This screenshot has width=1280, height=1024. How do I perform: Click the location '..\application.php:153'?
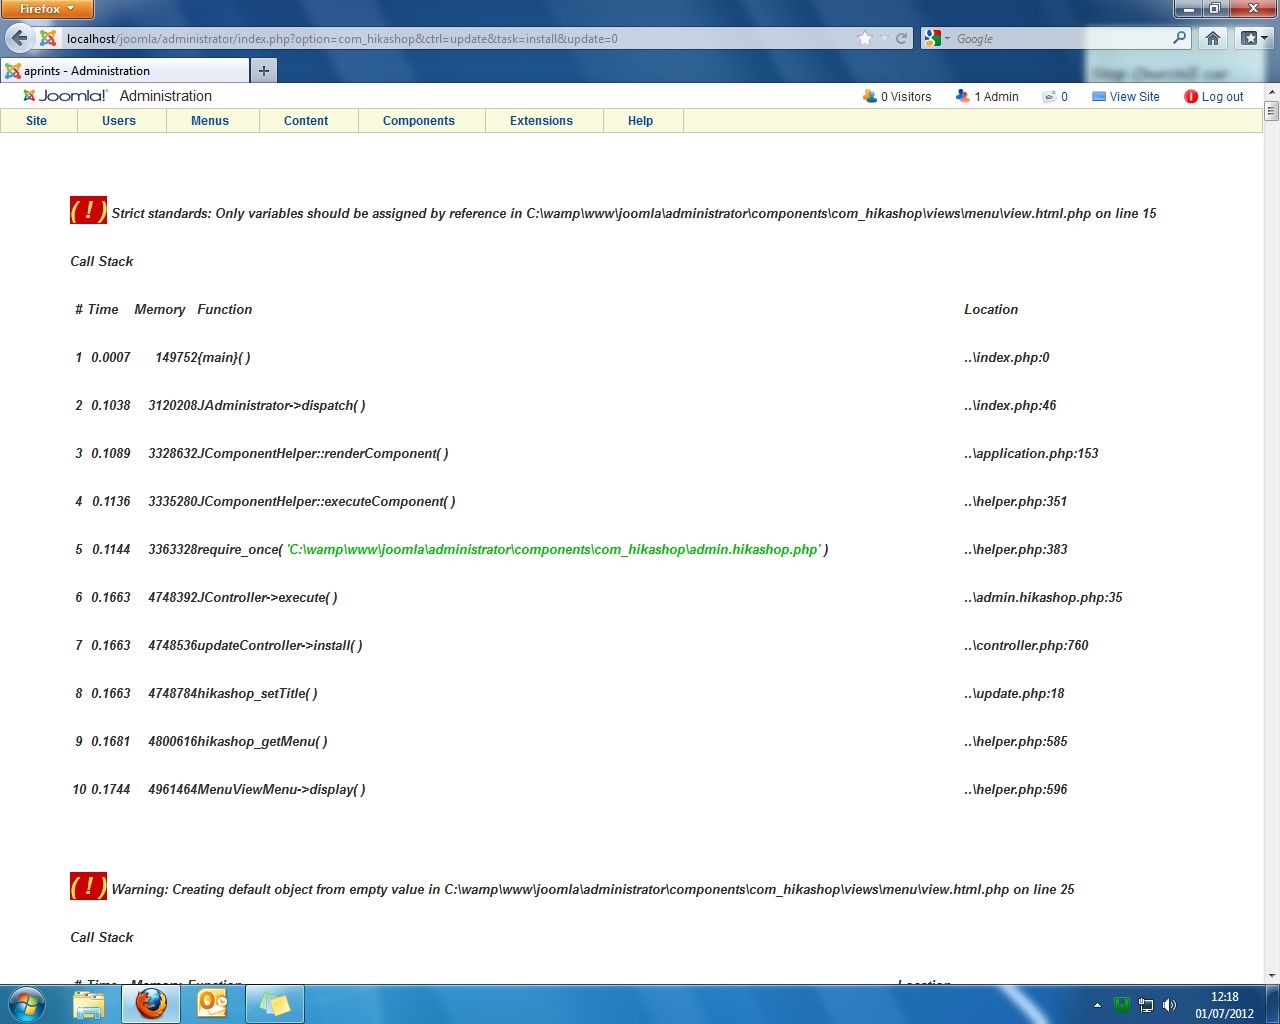coord(1031,454)
